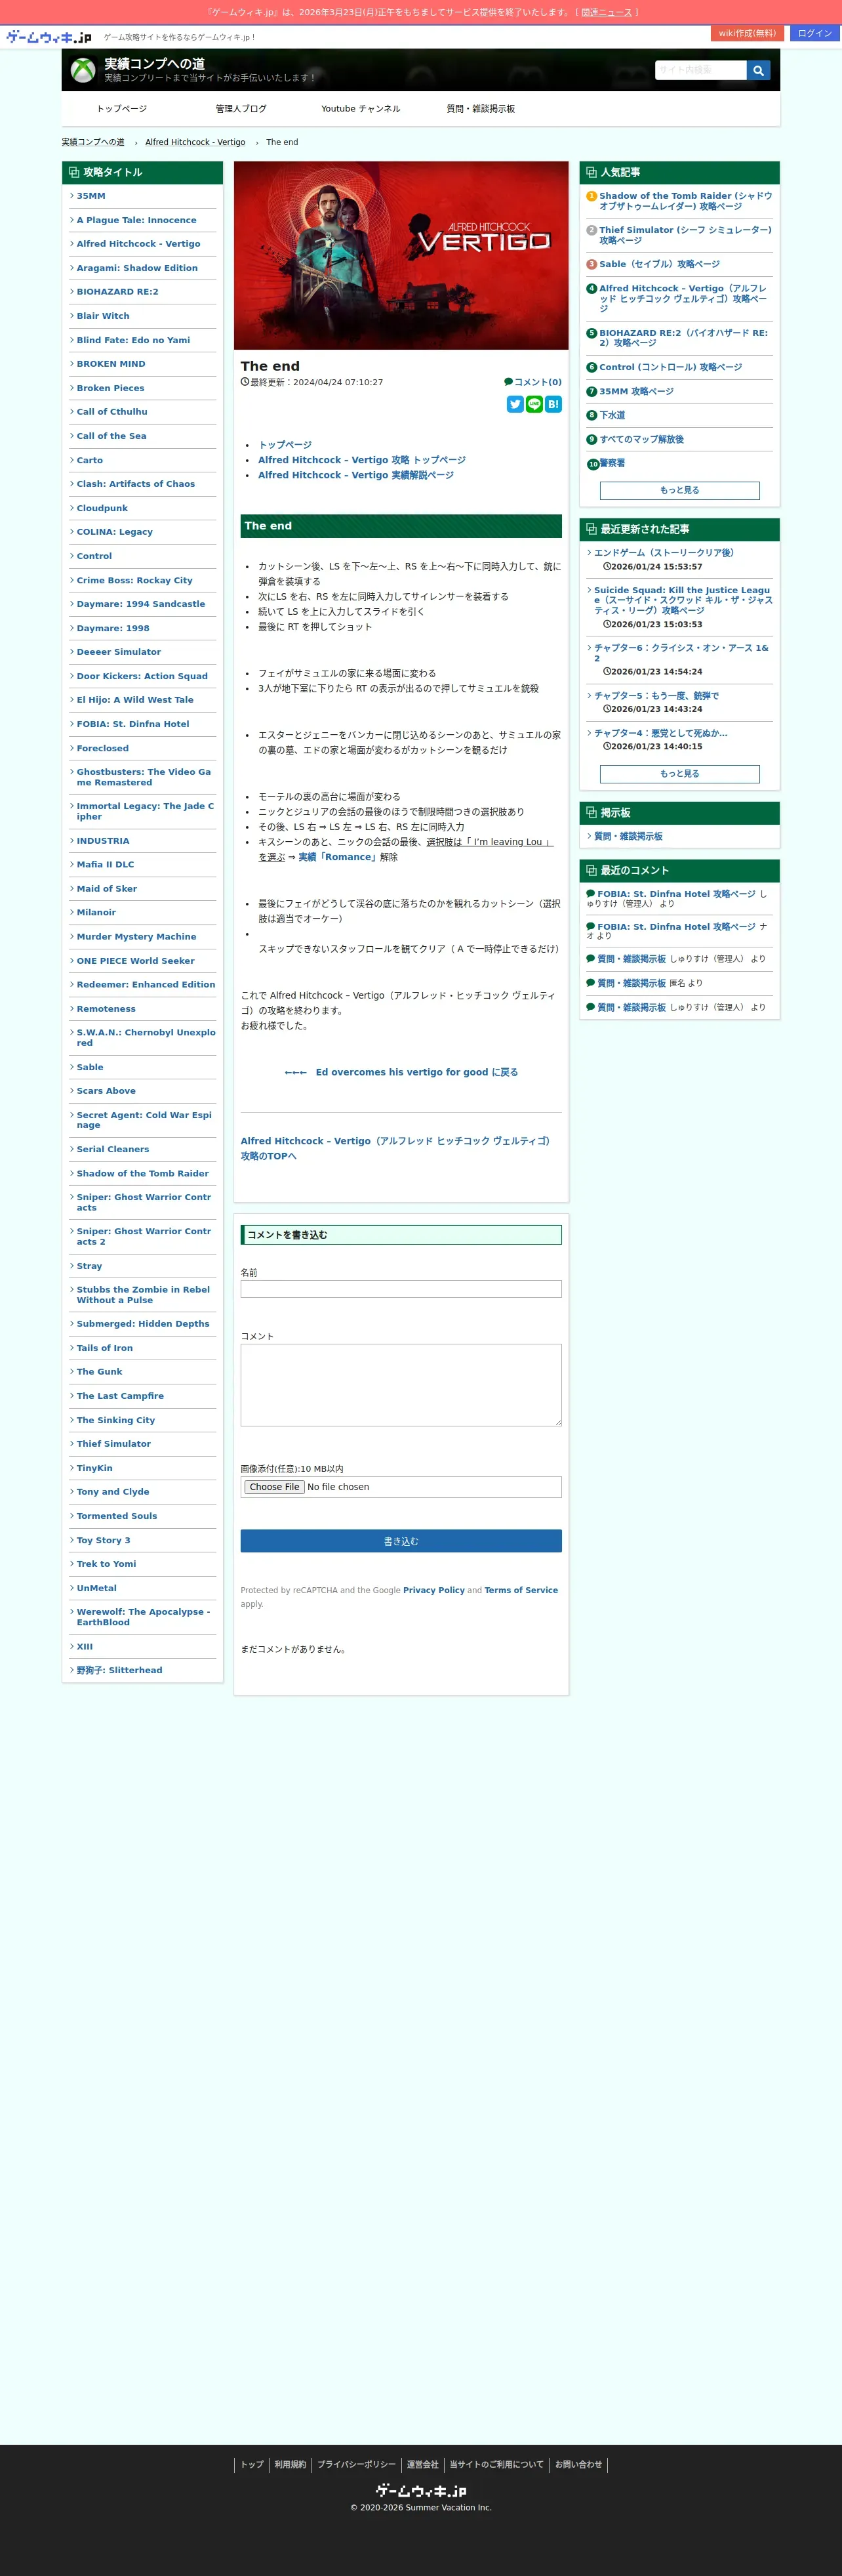Open reCAPTCHA Terms of Service link
This screenshot has width=842, height=2576.
click(521, 1590)
